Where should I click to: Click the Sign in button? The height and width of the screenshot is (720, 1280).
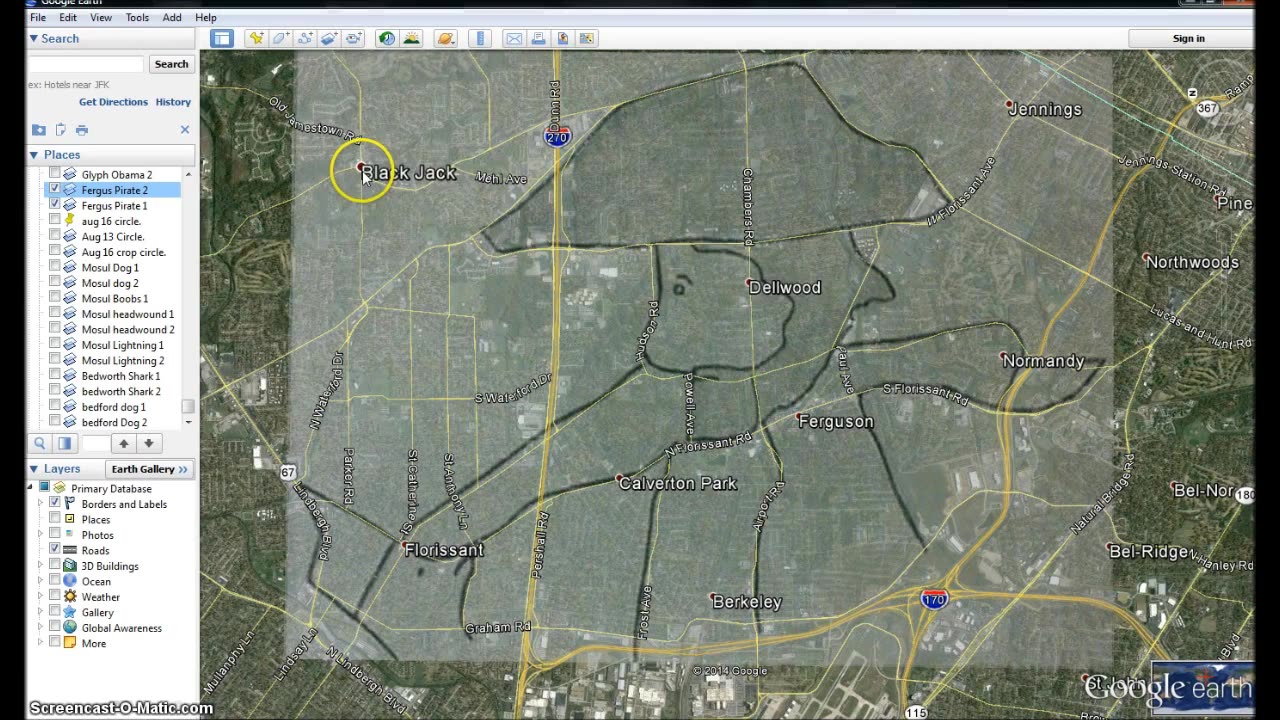click(x=1188, y=38)
